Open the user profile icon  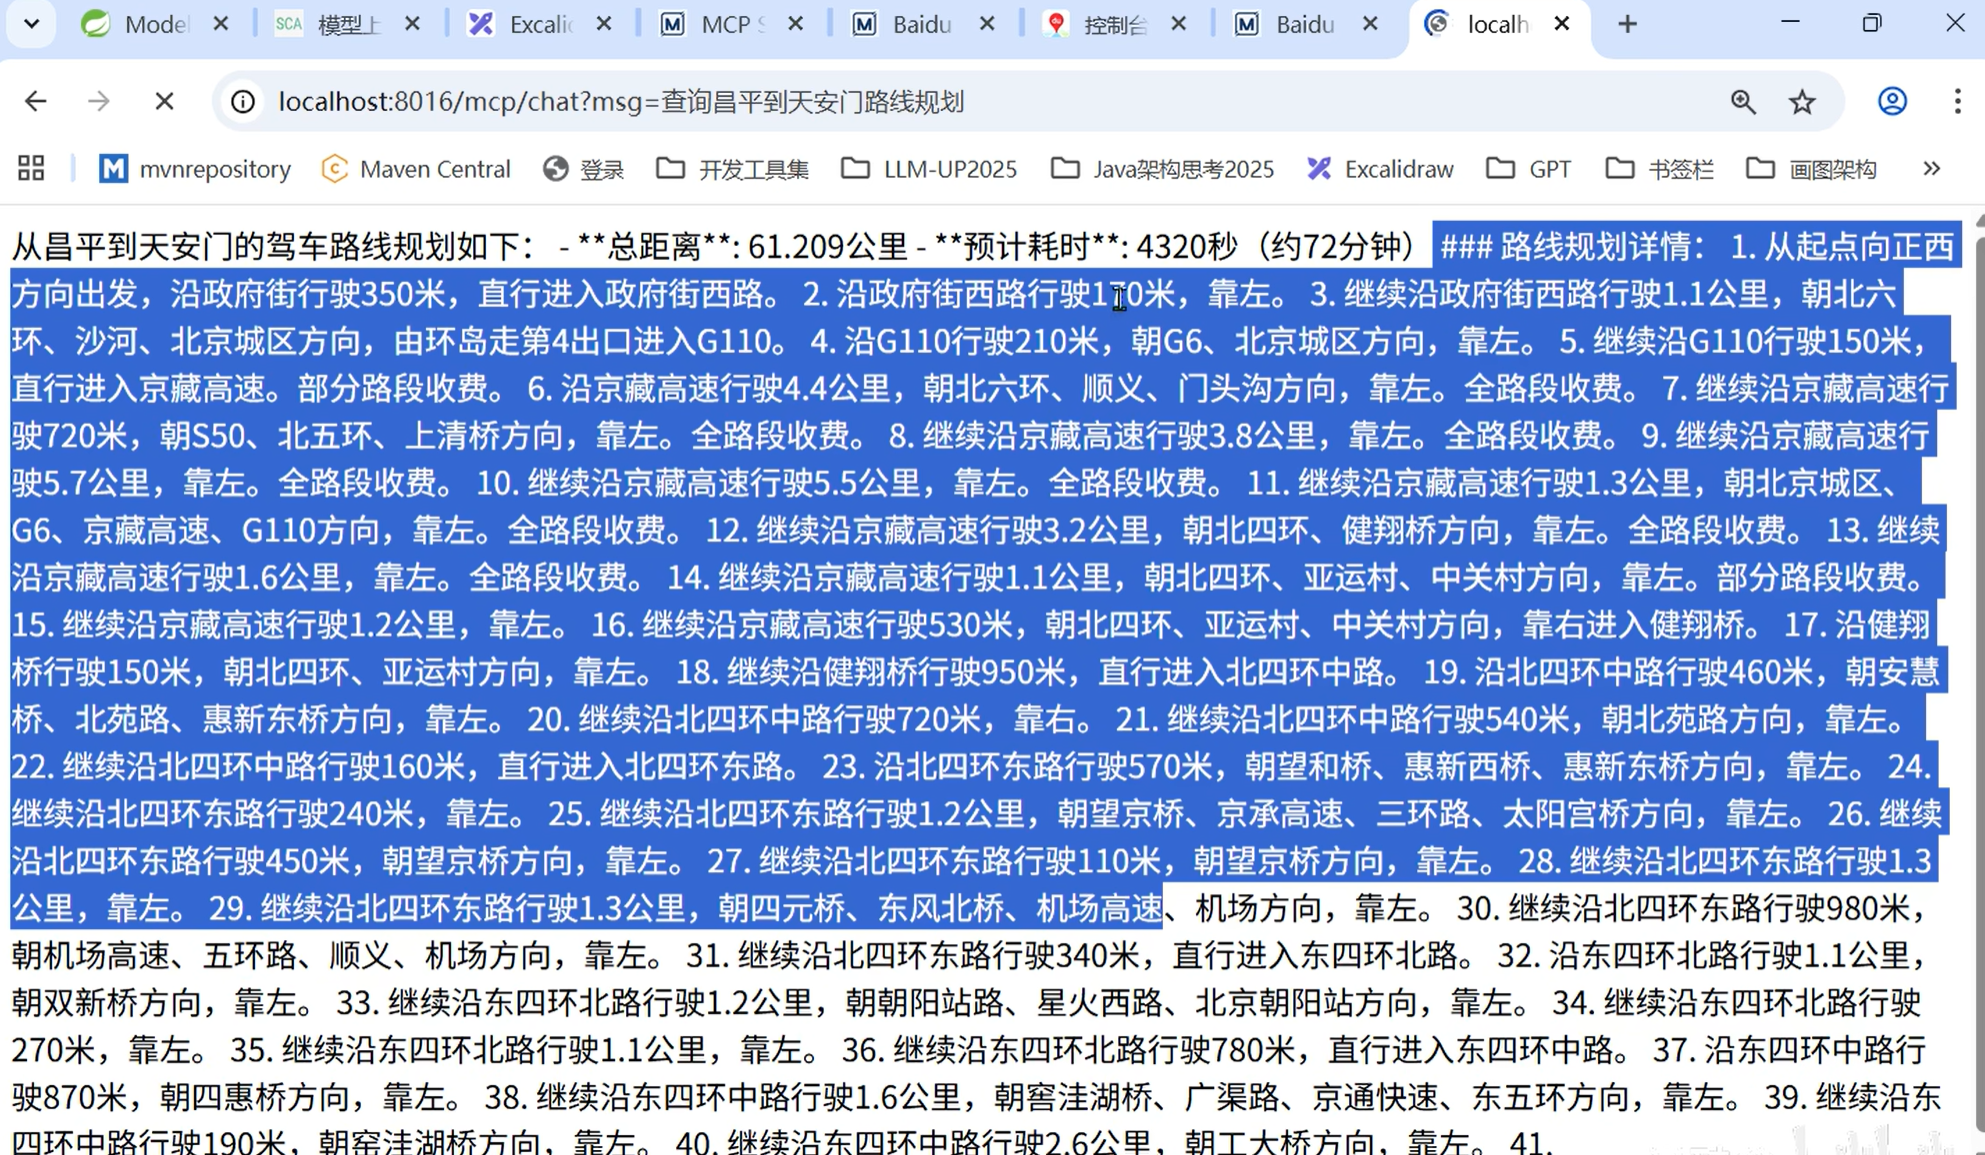click(1891, 101)
